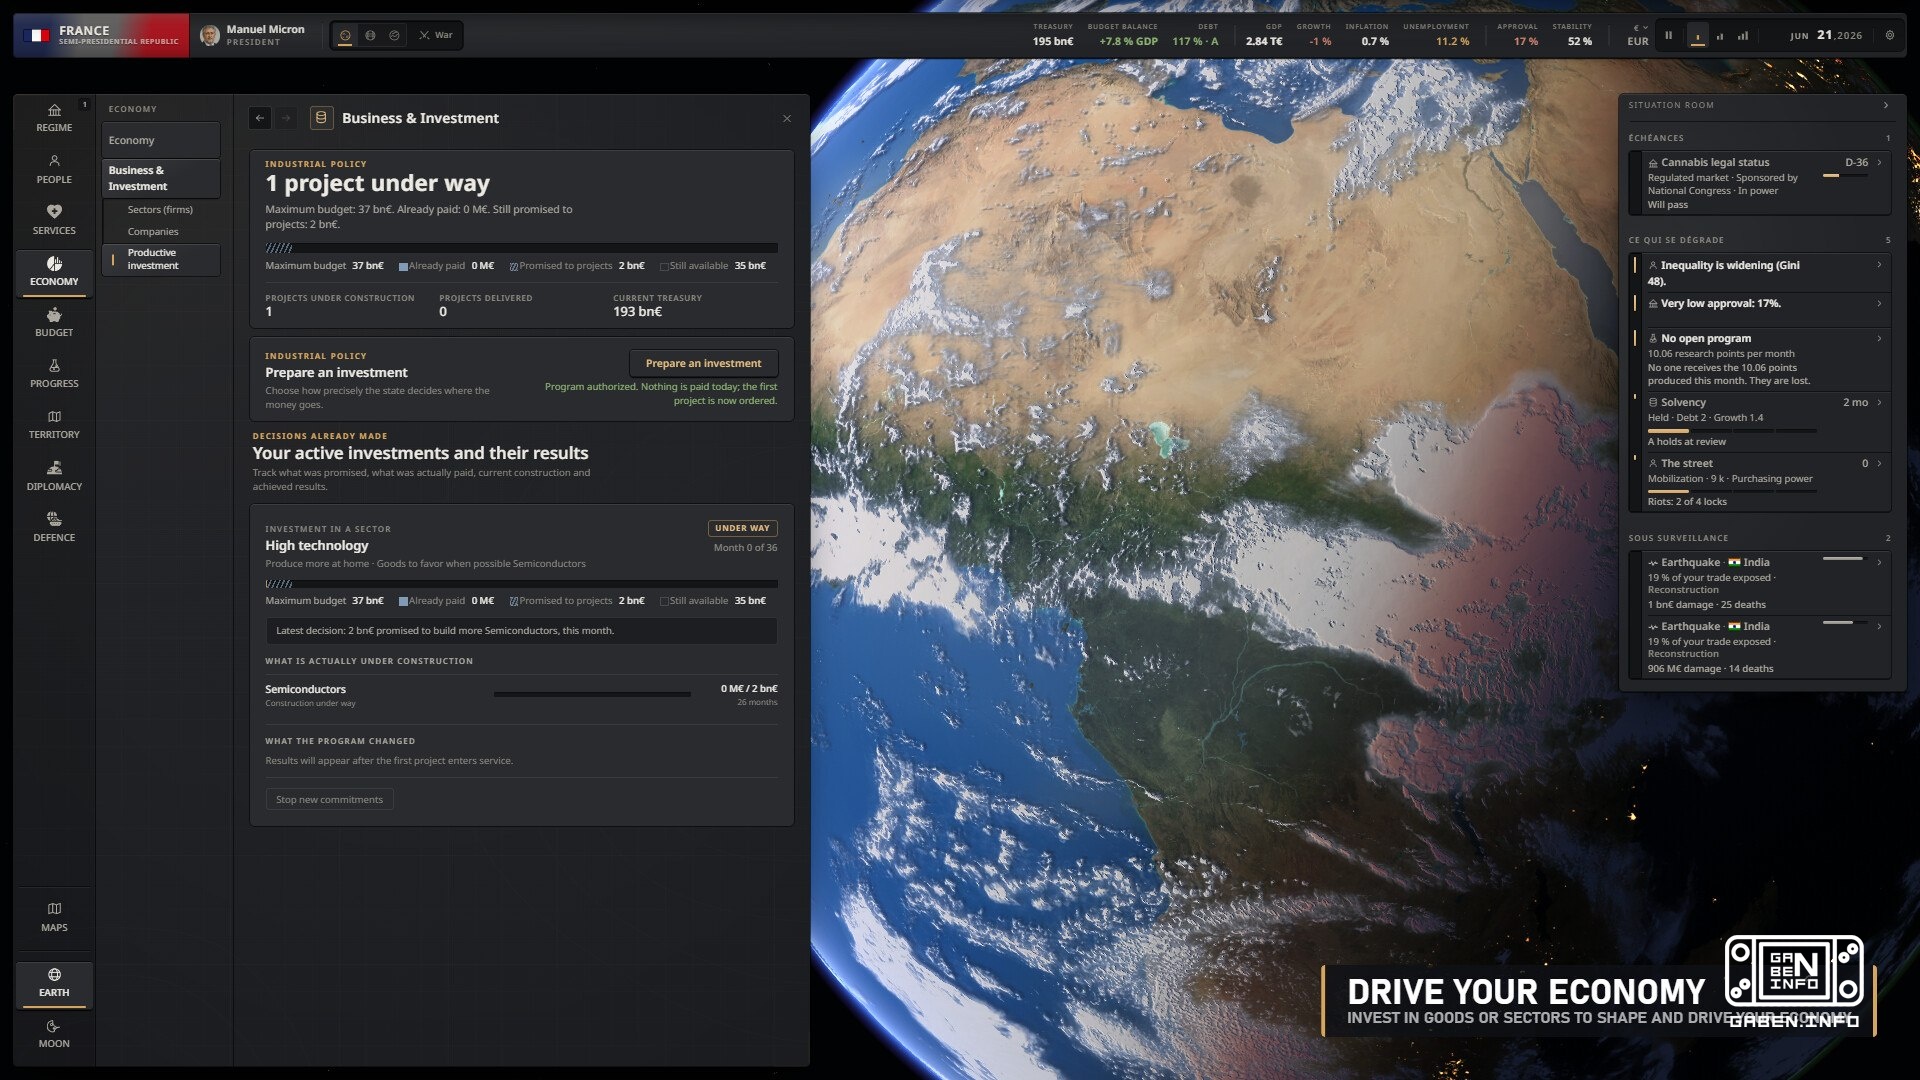Open the Defence helmet icon
This screenshot has height=1080, width=1920.
(x=54, y=519)
